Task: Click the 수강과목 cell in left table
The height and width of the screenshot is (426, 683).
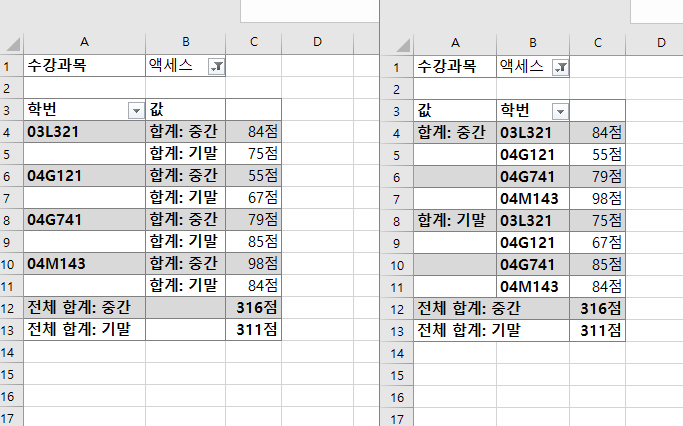Action: pyautogui.click(x=84, y=66)
